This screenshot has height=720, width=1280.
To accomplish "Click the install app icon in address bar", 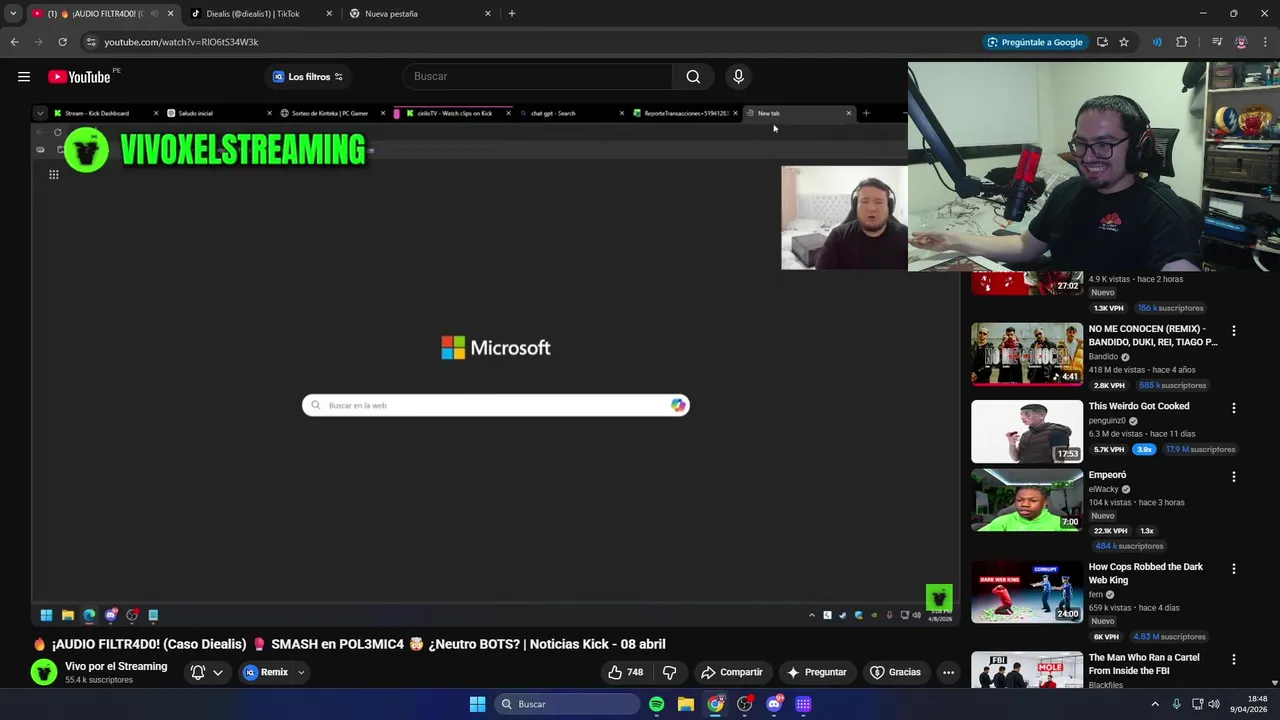I will coord(1102,42).
